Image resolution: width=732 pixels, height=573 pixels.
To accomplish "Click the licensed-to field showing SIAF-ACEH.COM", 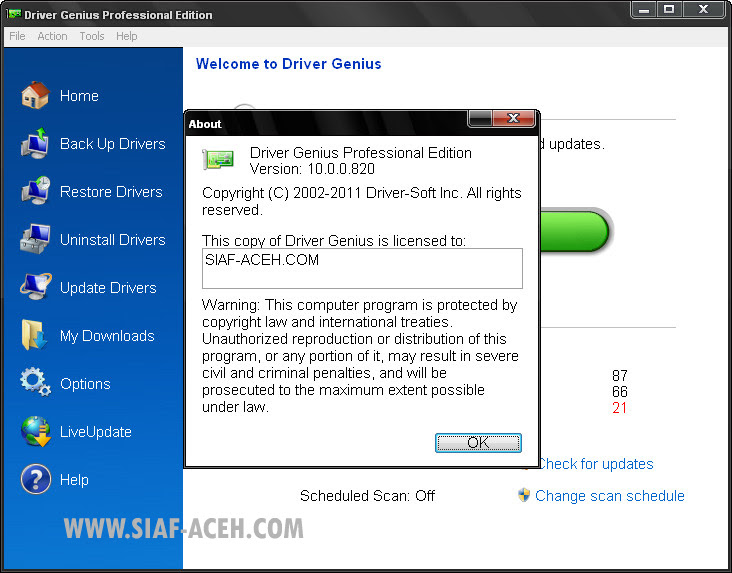I will tap(362, 269).
